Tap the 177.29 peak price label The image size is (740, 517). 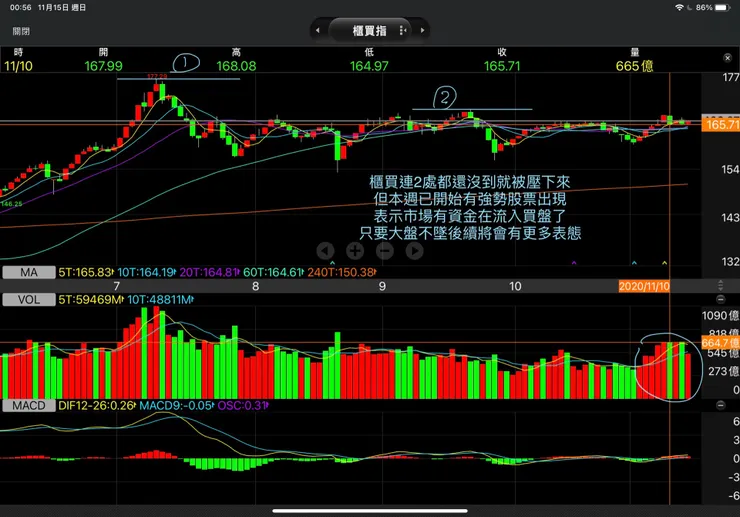[x=157, y=76]
